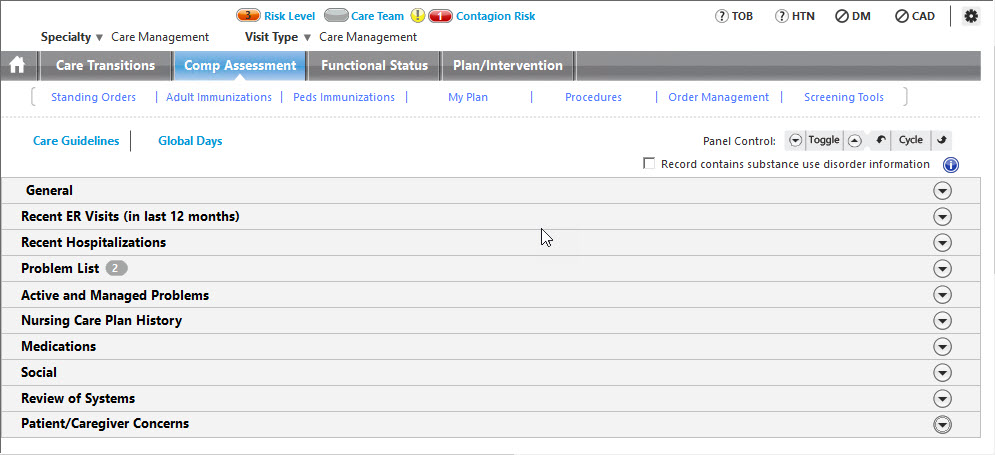Image resolution: width=995 pixels, height=455 pixels.
Task: Click the Medications panel title
Action: point(58,346)
